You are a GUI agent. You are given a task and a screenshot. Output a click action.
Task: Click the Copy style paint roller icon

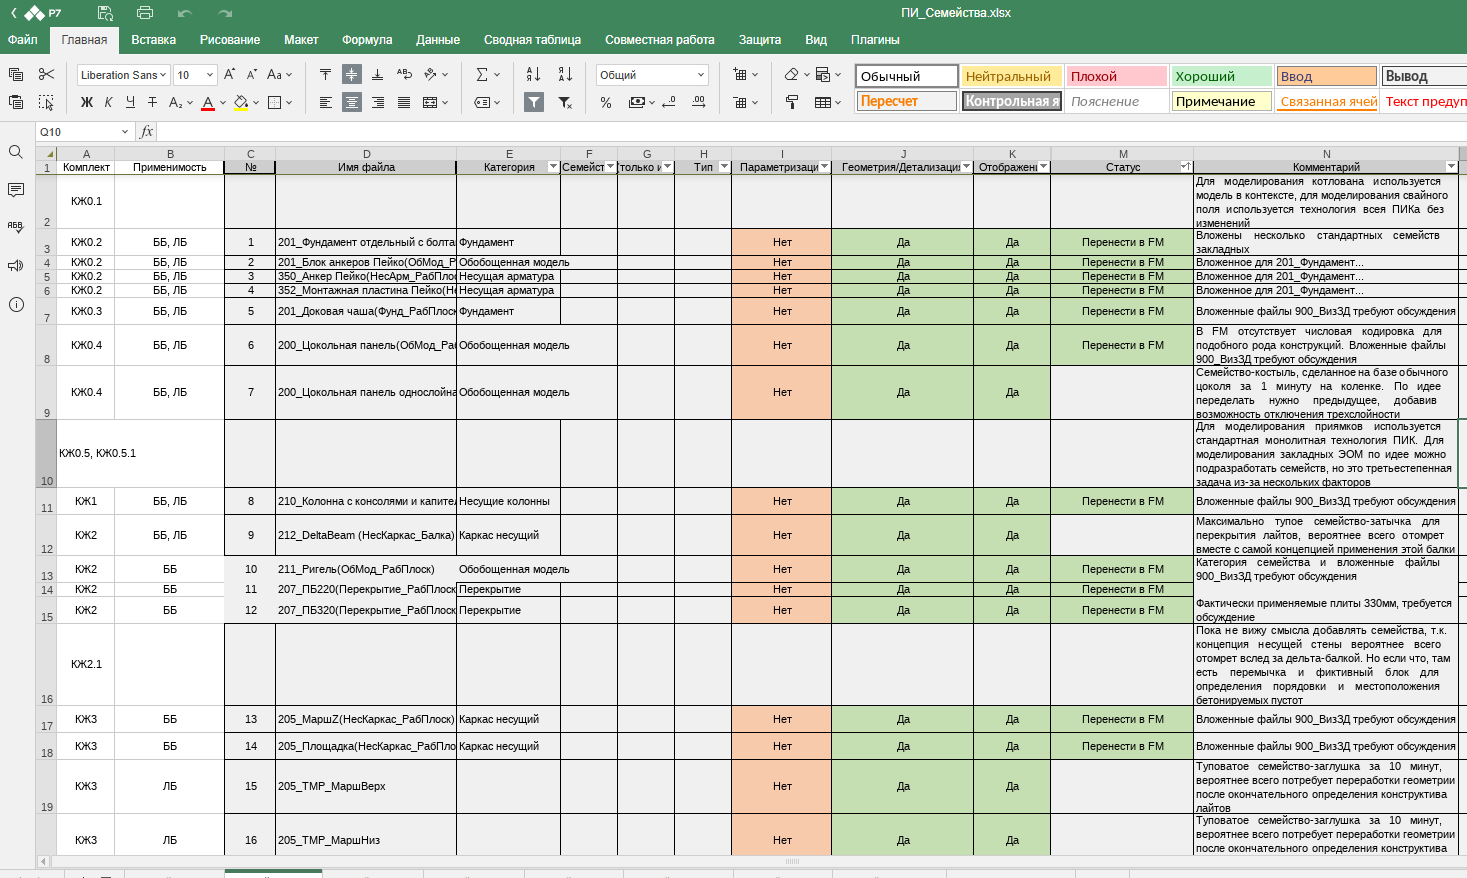(792, 102)
